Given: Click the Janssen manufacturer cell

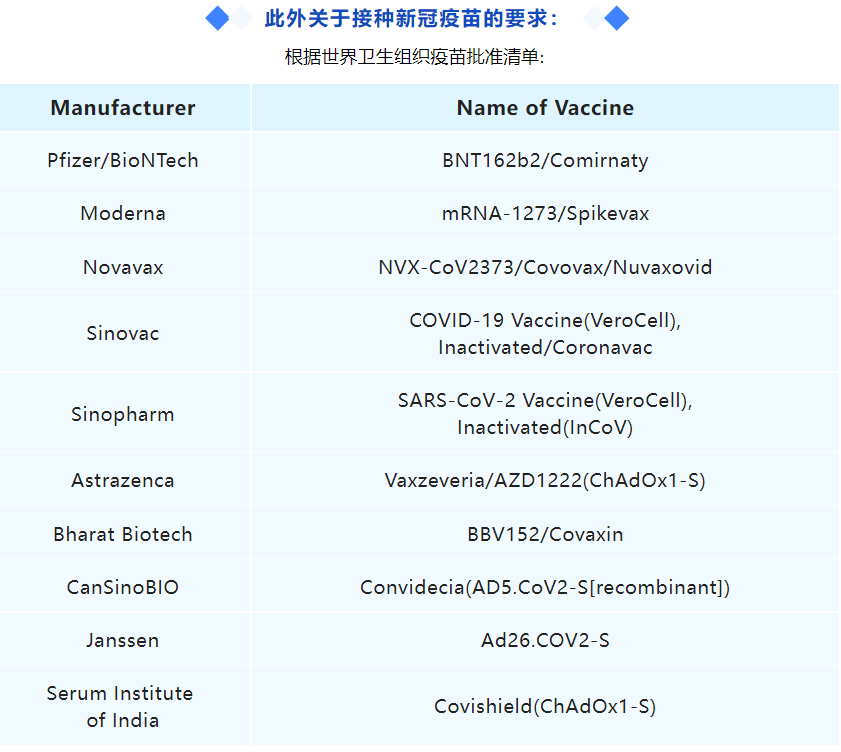Looking at the screenshot, I should click(x=123, y=640).
